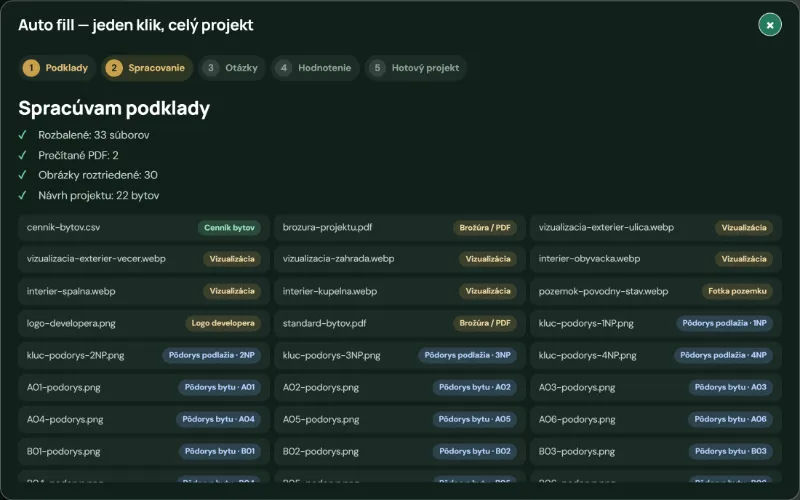This screenshot has width=800, height=500.
Task: Click the Pôdorys podlažia · 3NP tag
Action: (467, 356)
